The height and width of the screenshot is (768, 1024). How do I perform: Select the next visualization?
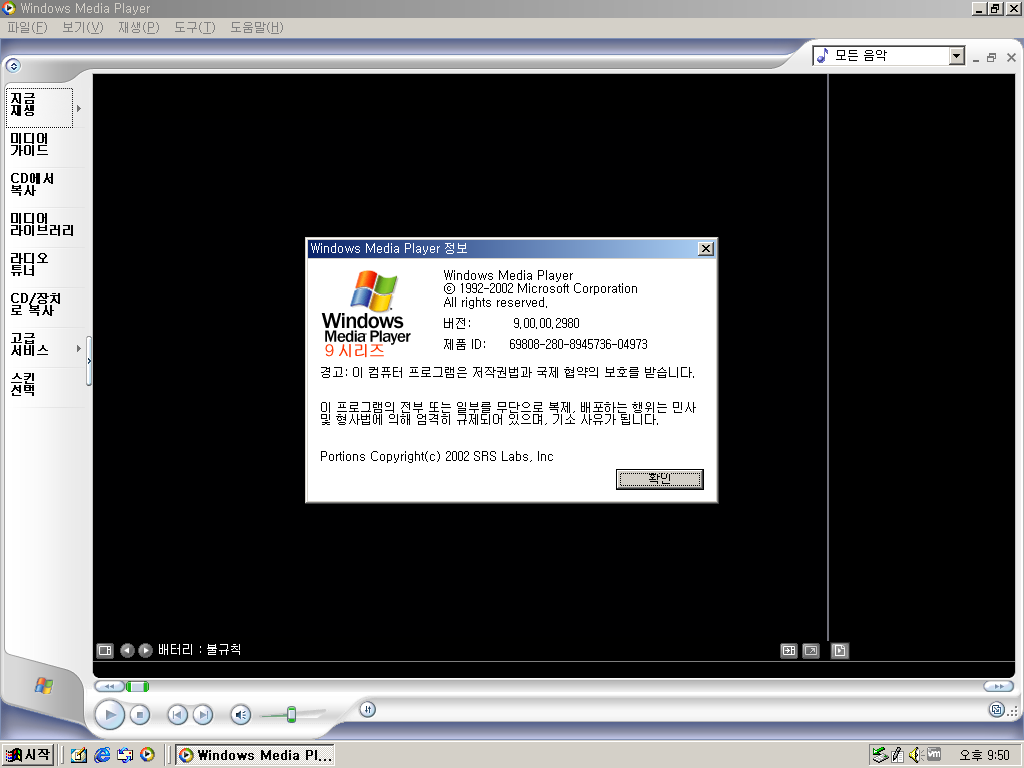145,650
